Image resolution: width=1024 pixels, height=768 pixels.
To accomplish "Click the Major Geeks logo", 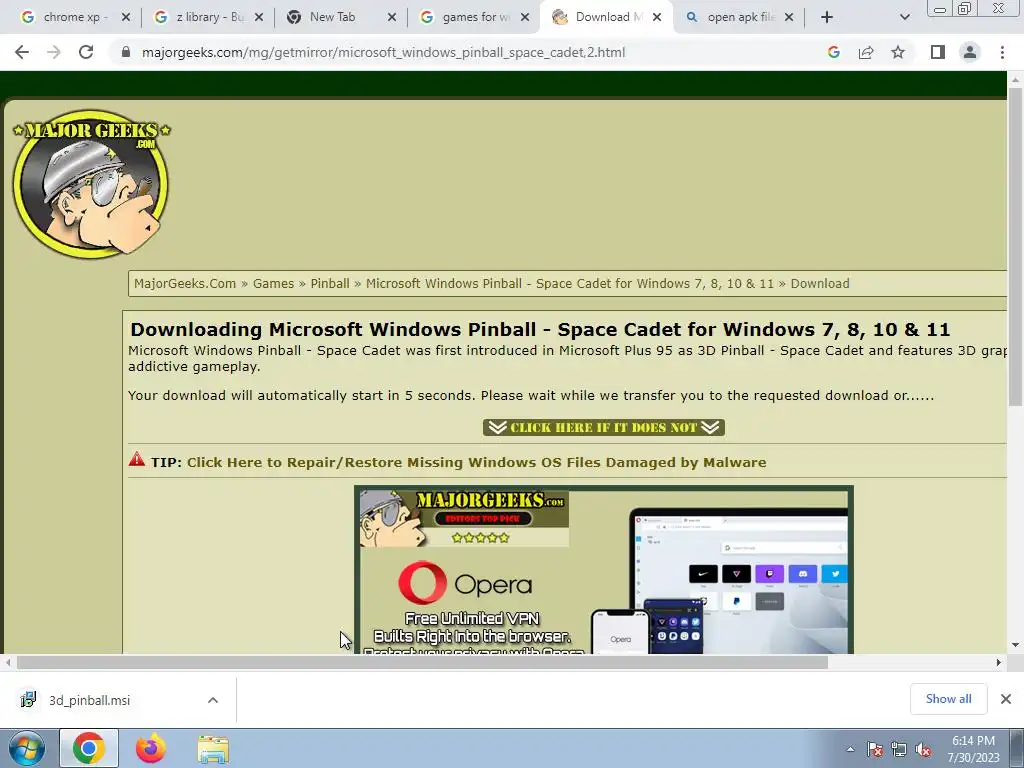I will (91, 184).
